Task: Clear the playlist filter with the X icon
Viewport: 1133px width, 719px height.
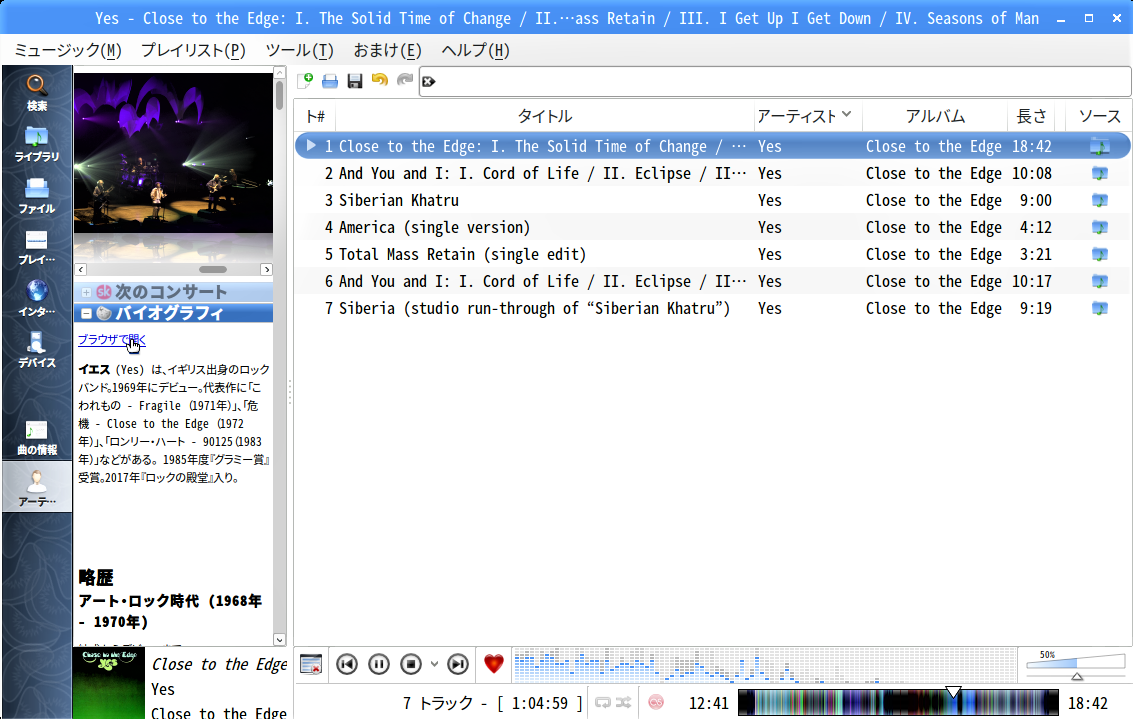Action: (x=428, y=82)
